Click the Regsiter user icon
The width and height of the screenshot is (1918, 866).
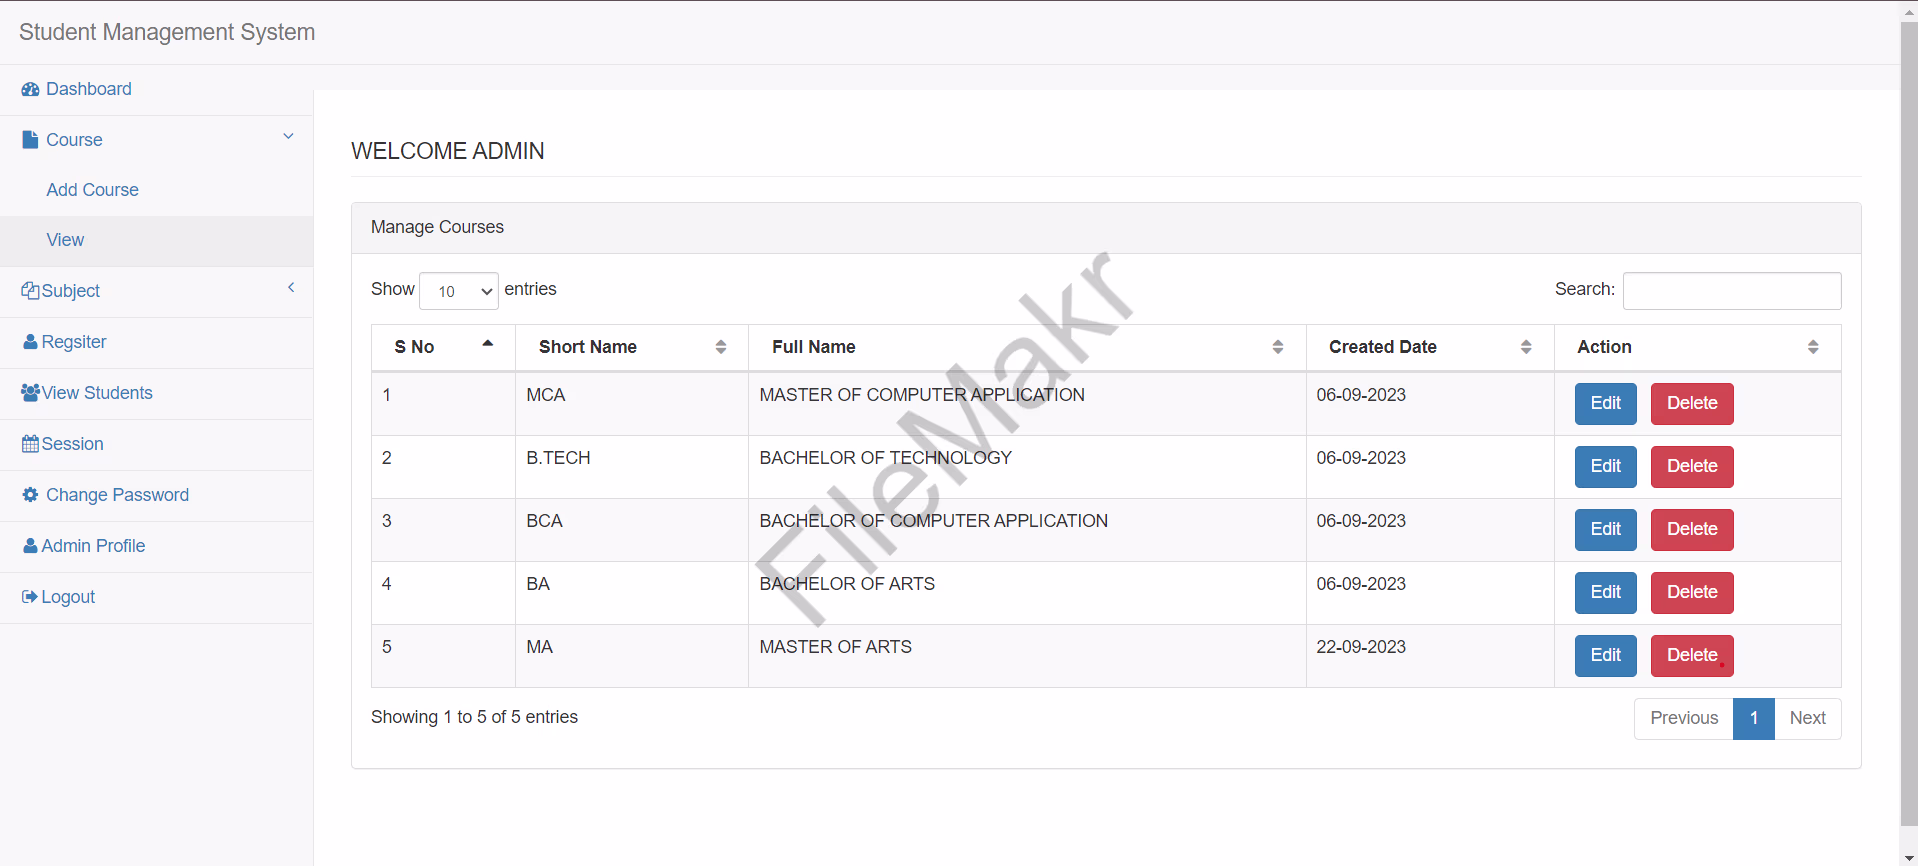coord(30,342)
